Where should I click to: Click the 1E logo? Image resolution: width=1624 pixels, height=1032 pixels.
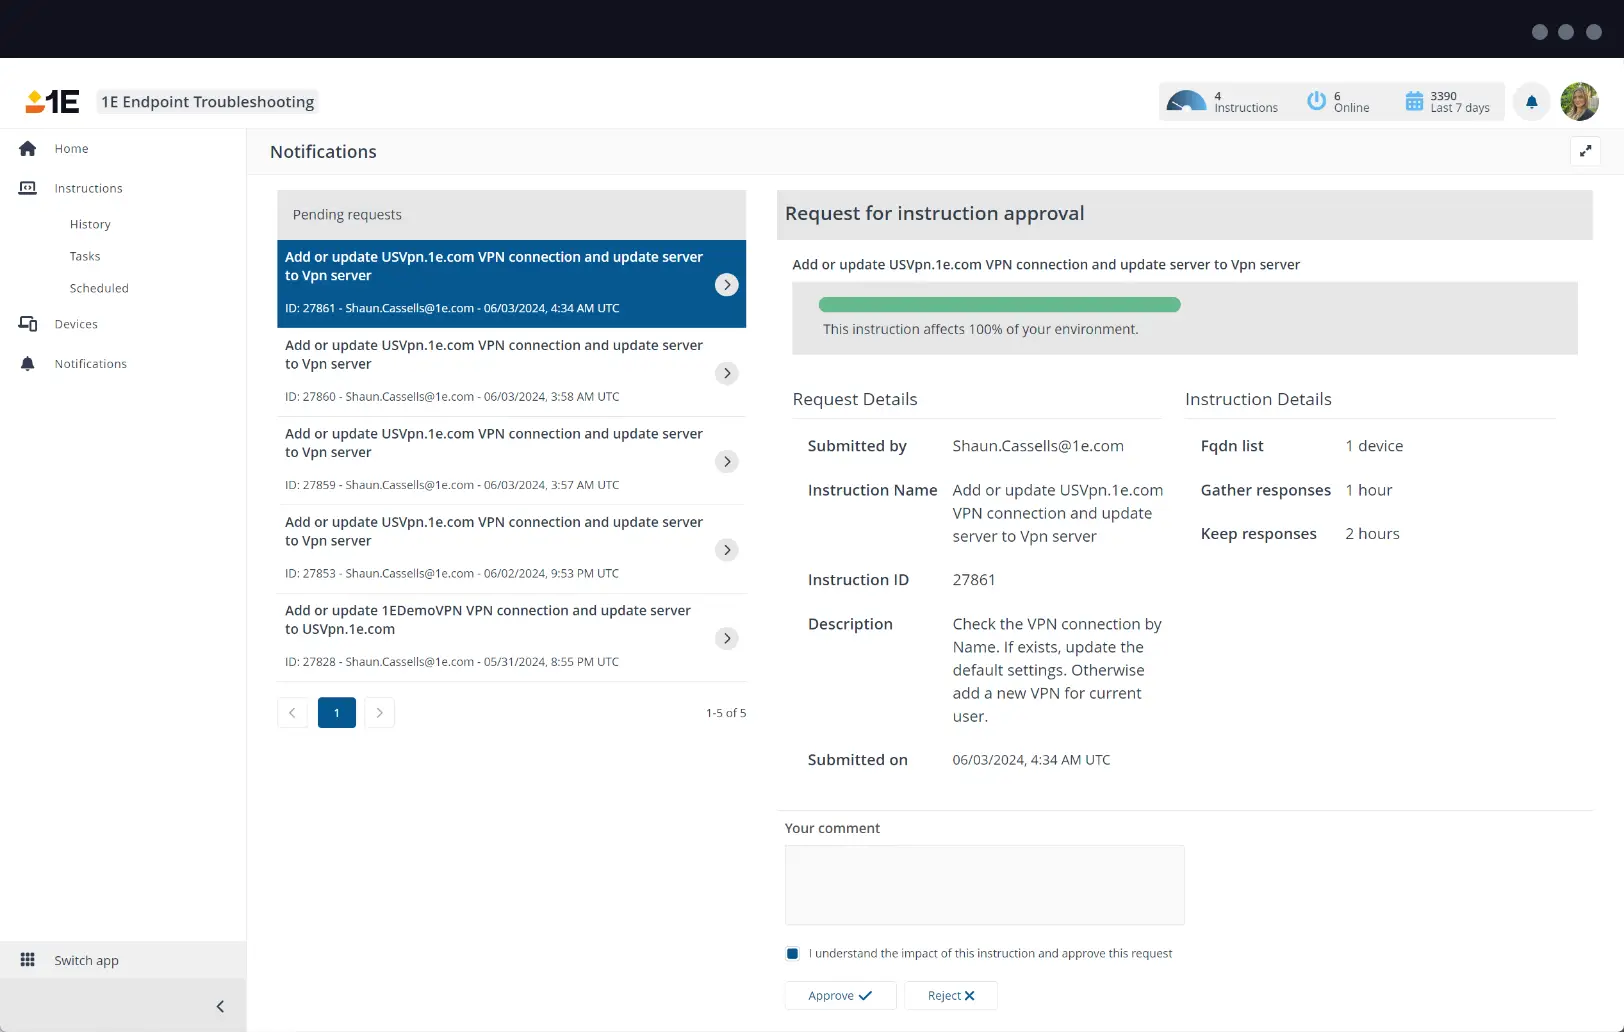click(x=51, y=101)
